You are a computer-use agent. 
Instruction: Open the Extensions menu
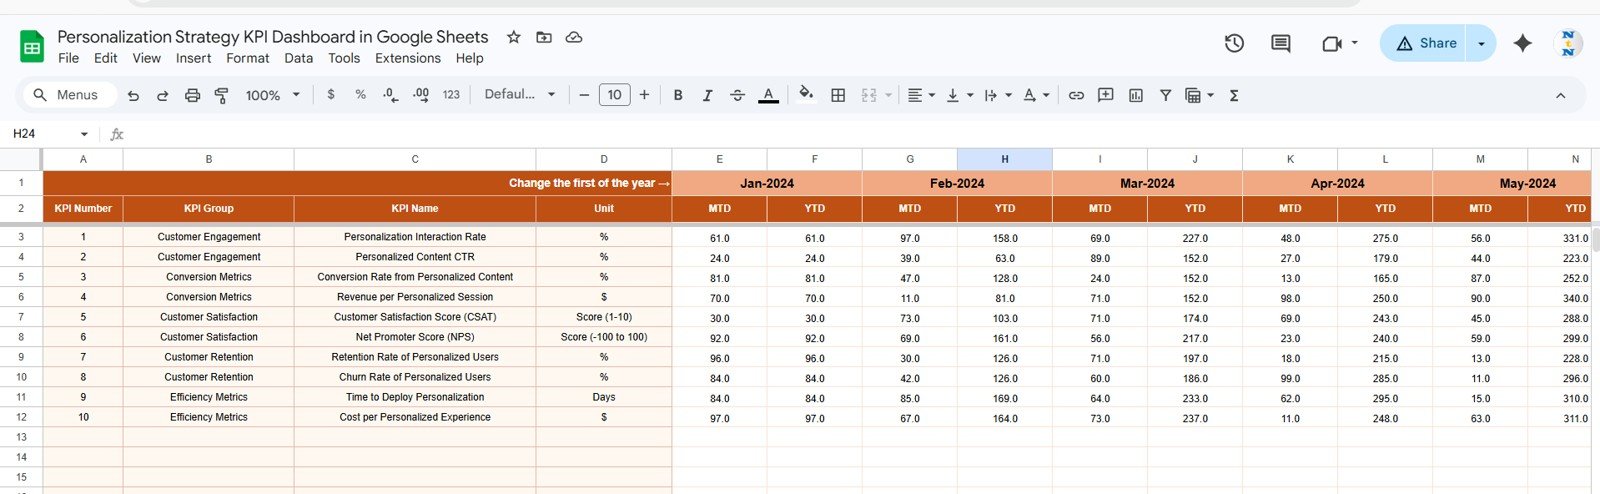407,58
